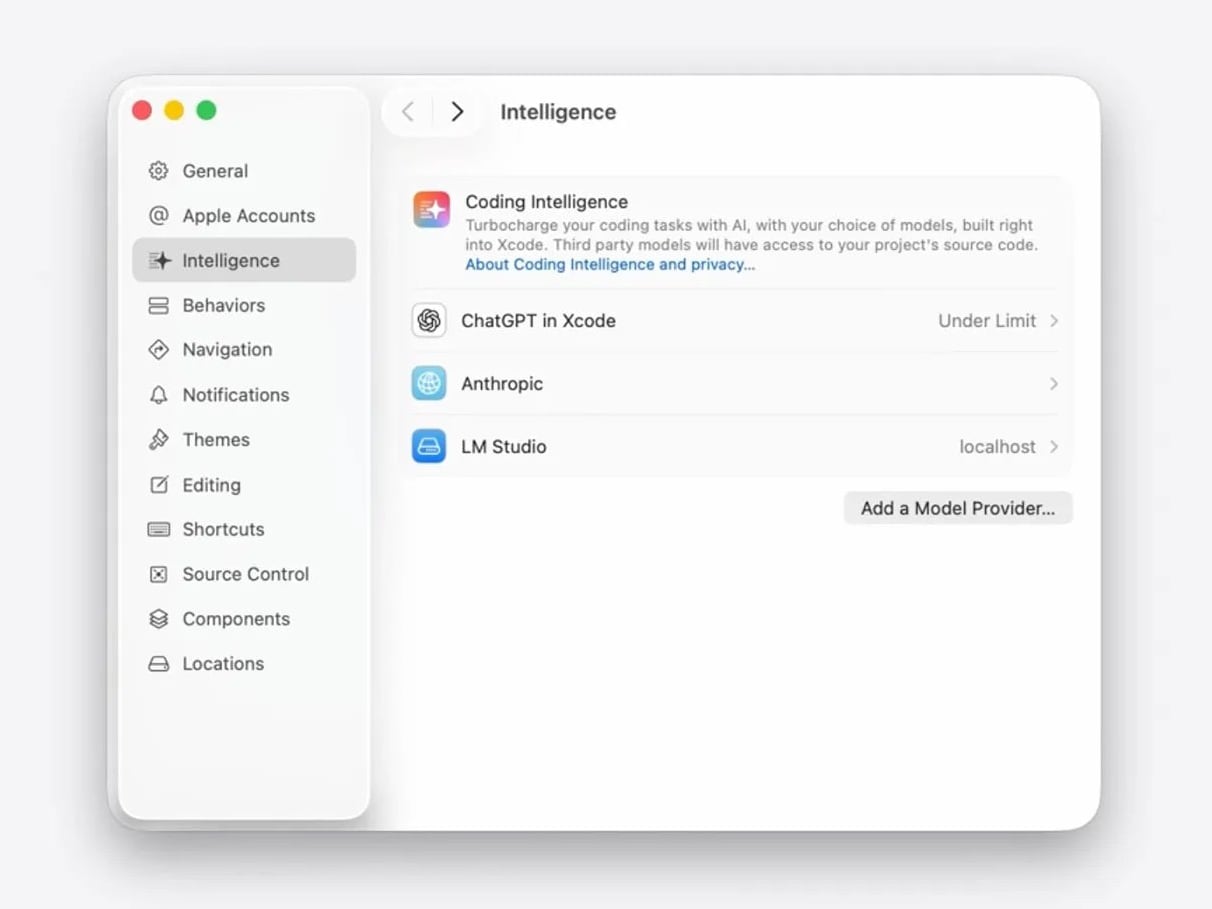
Task: Expand the Anthropic row chevron
Action: pyautogui.click(x=1054, y=384)
